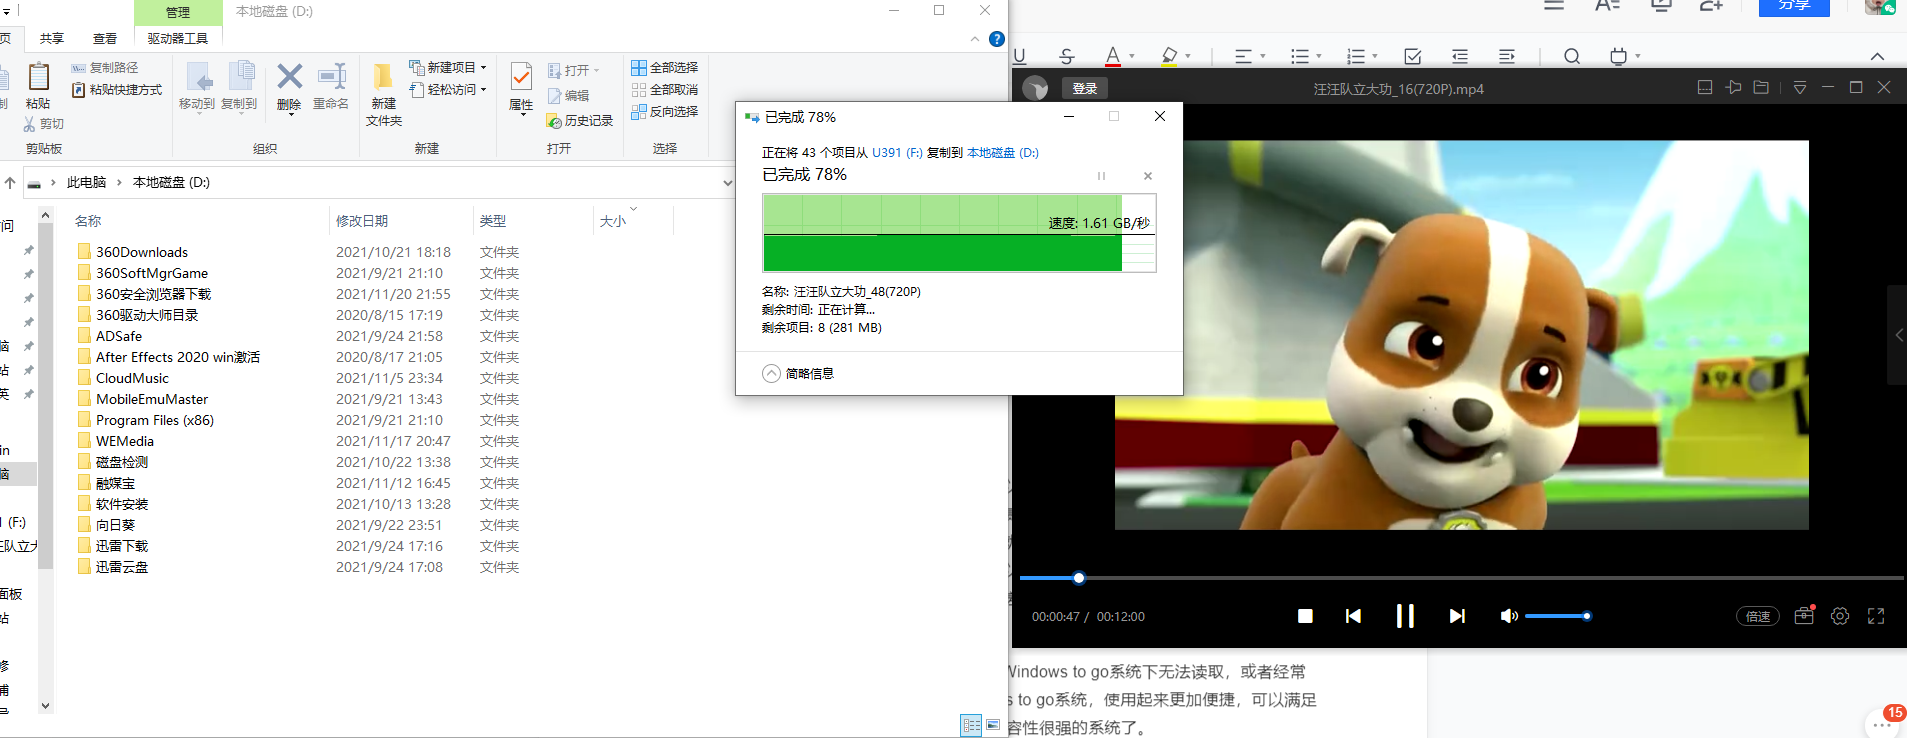Open the player title bar dropdown menu
Image resolution: width=1907 pixels, height=738 pixels.
[1800, 88]
